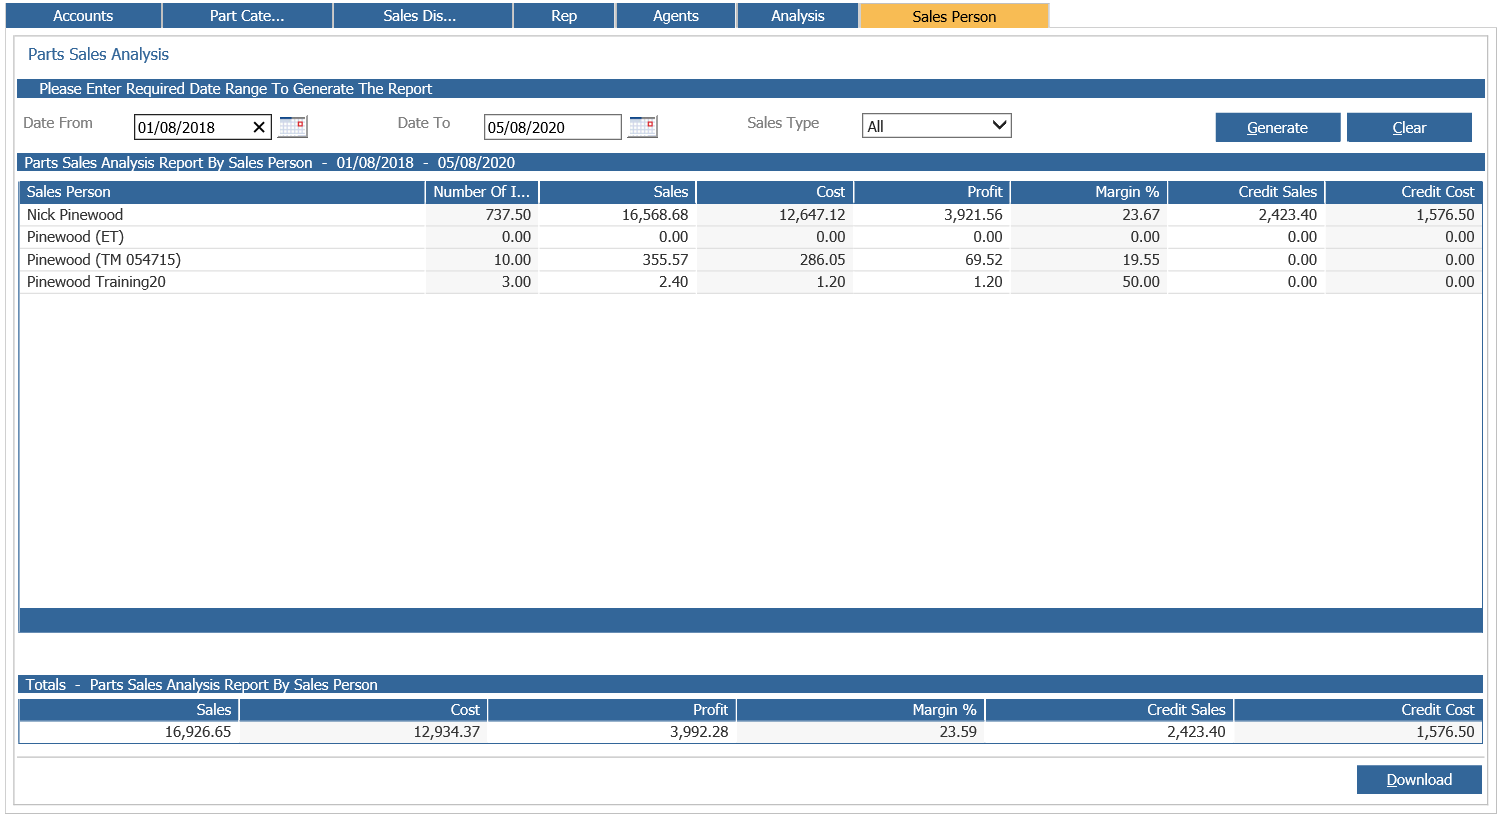
Task: Sort by the Margin % column header
Action: click(1089, 192)
